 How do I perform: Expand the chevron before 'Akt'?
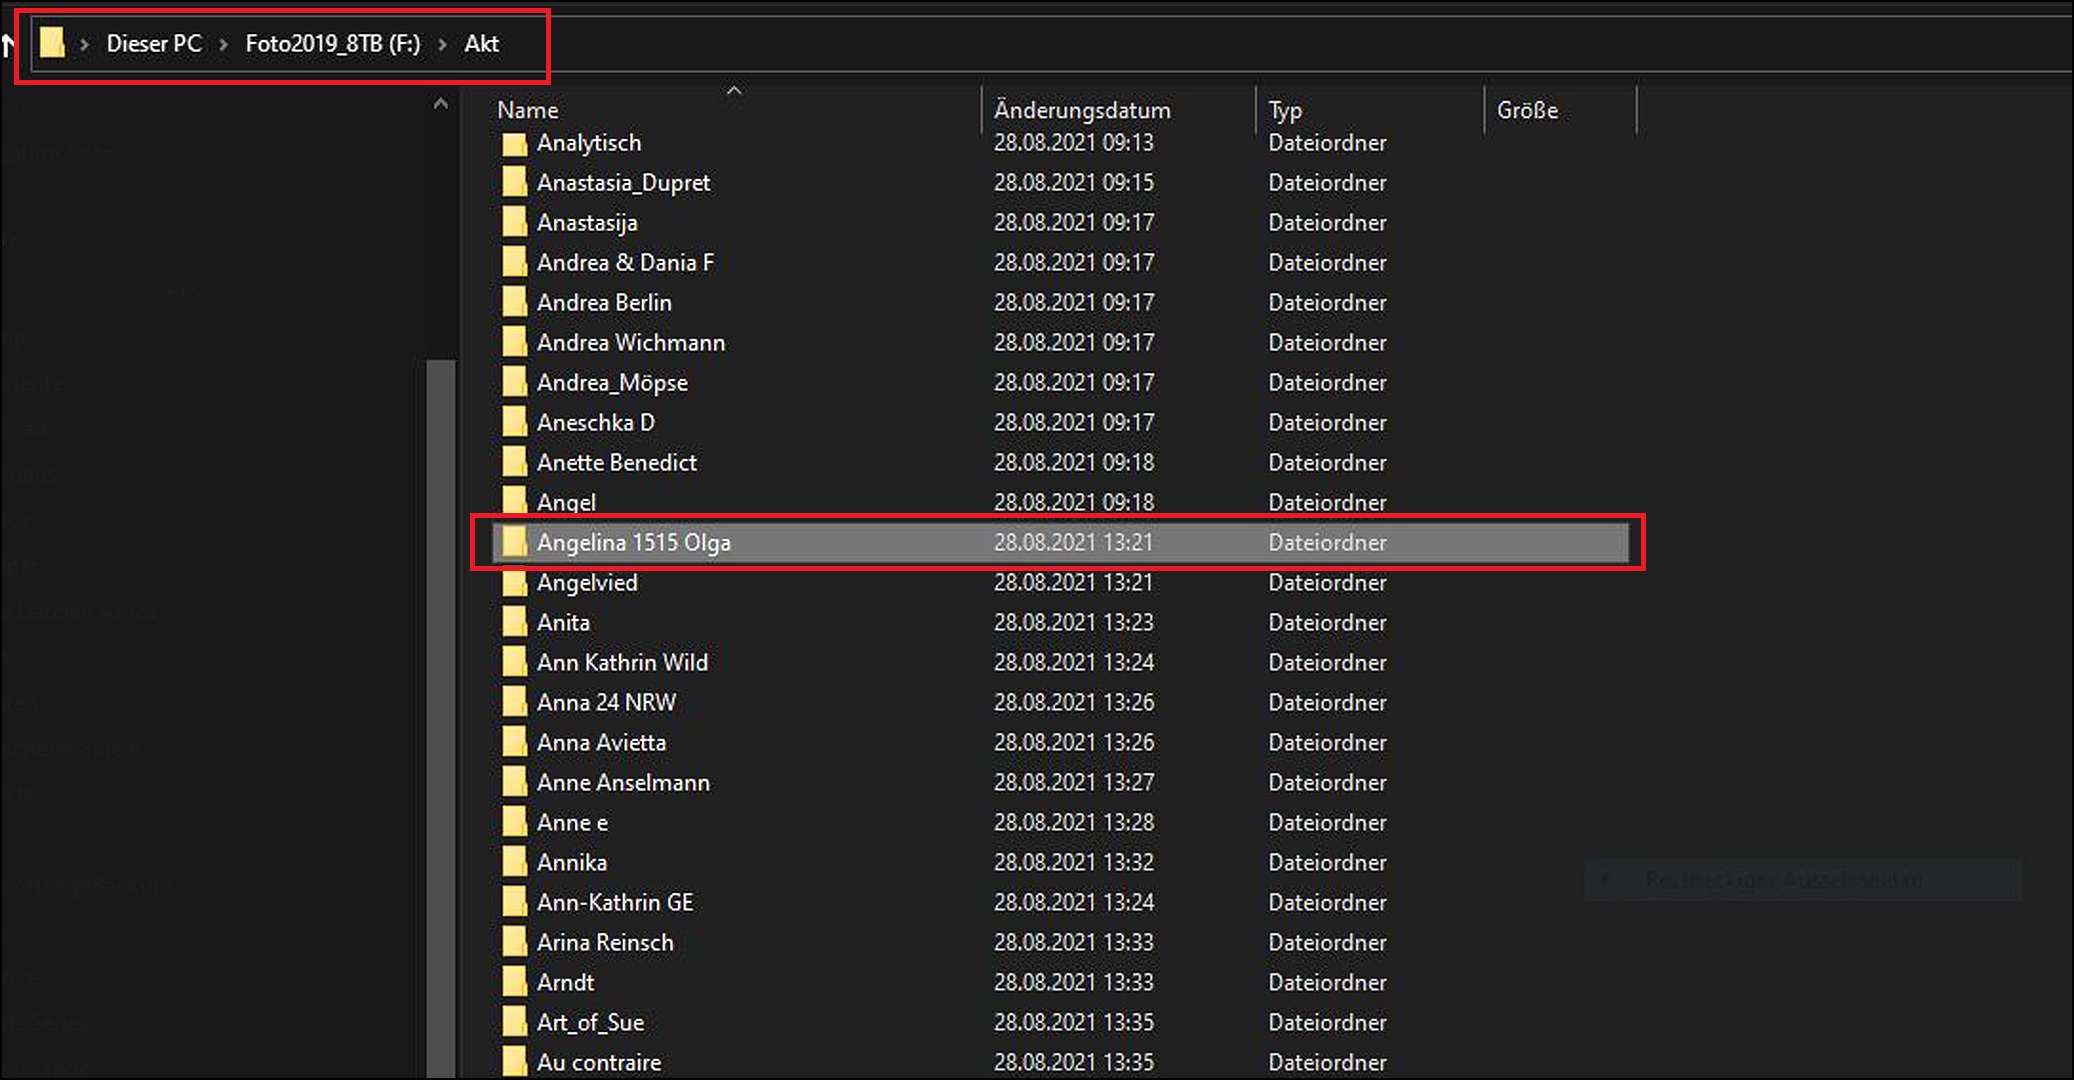click(x=442, y=44)
